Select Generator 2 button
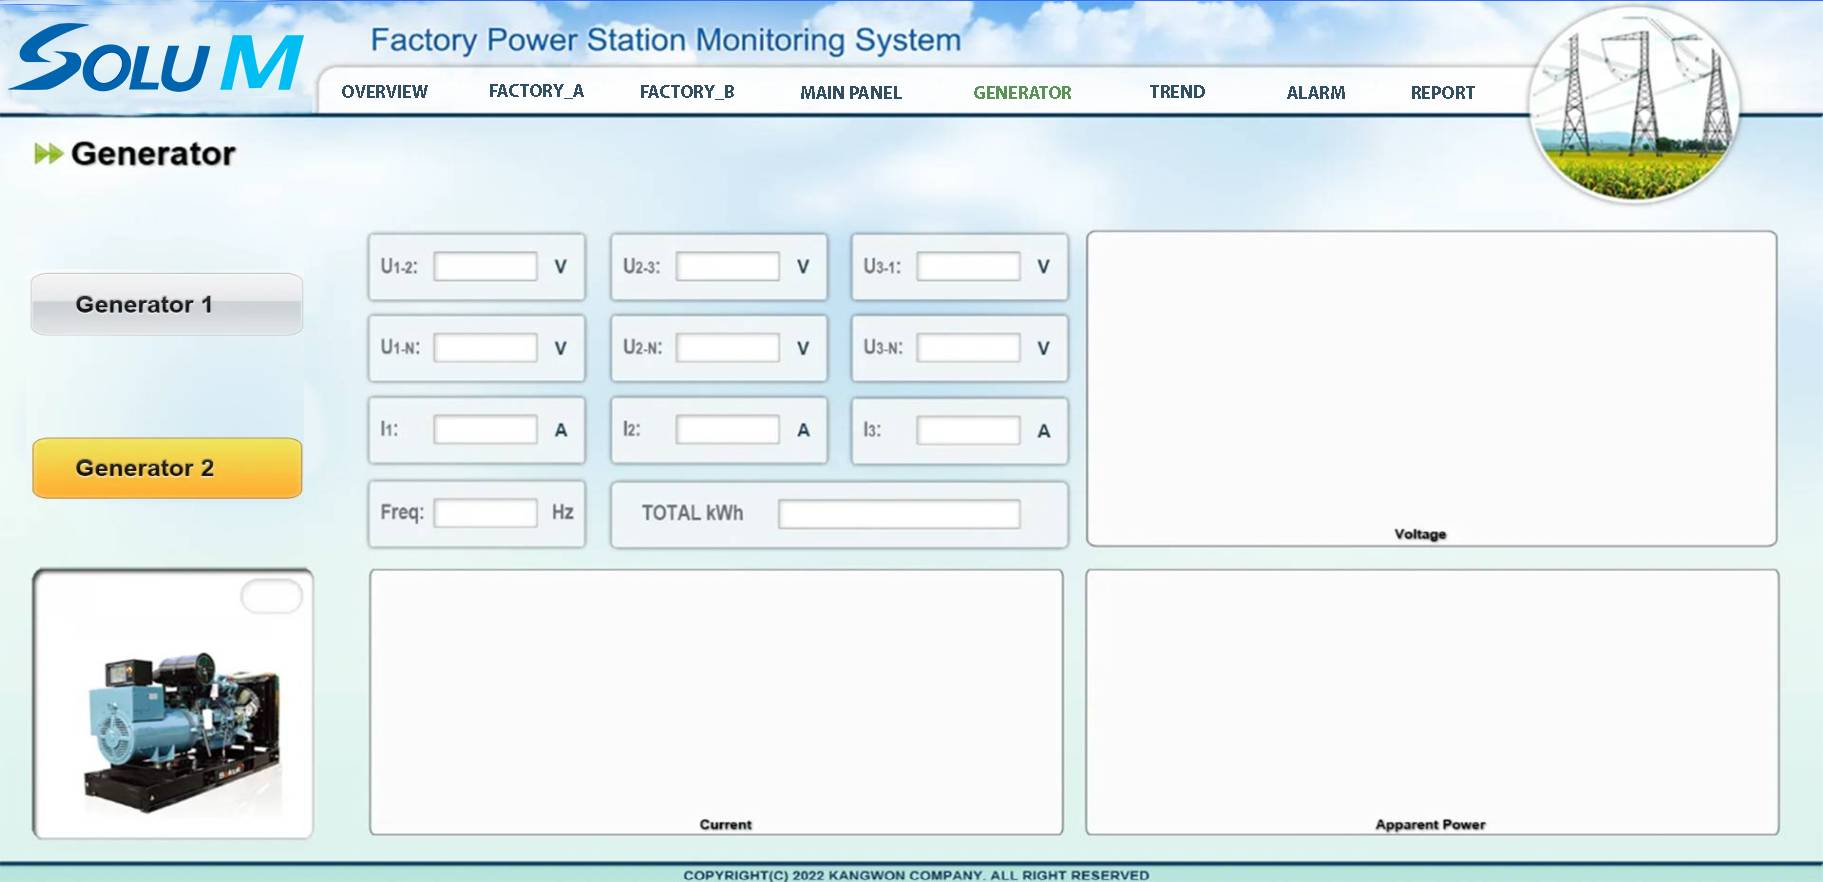Screen dimensions: 1823x882 point(167,468)
